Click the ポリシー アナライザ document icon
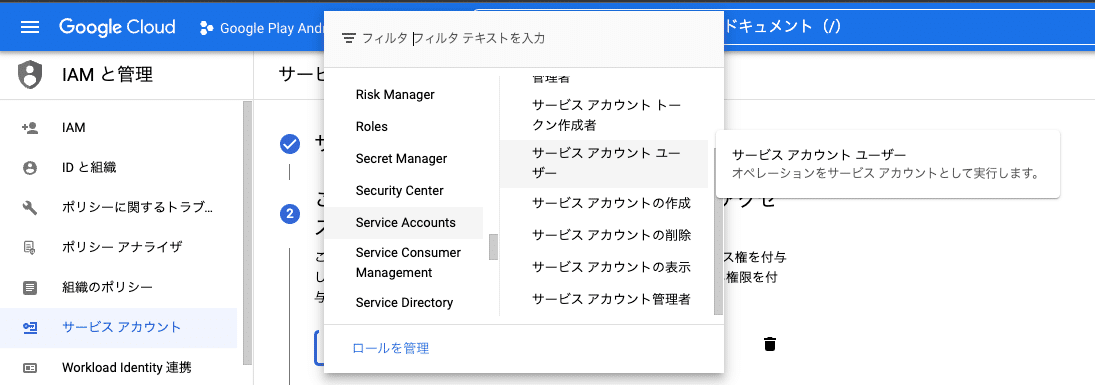 29,247
